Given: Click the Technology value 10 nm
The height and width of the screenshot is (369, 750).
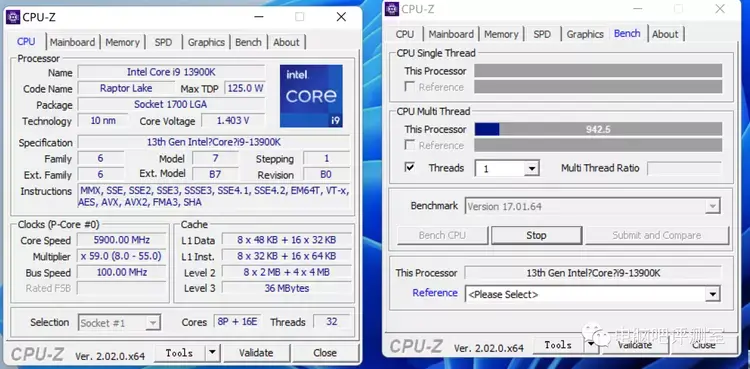Looking at the screenshot, I should pyautogui.click(x=103, y=121).
